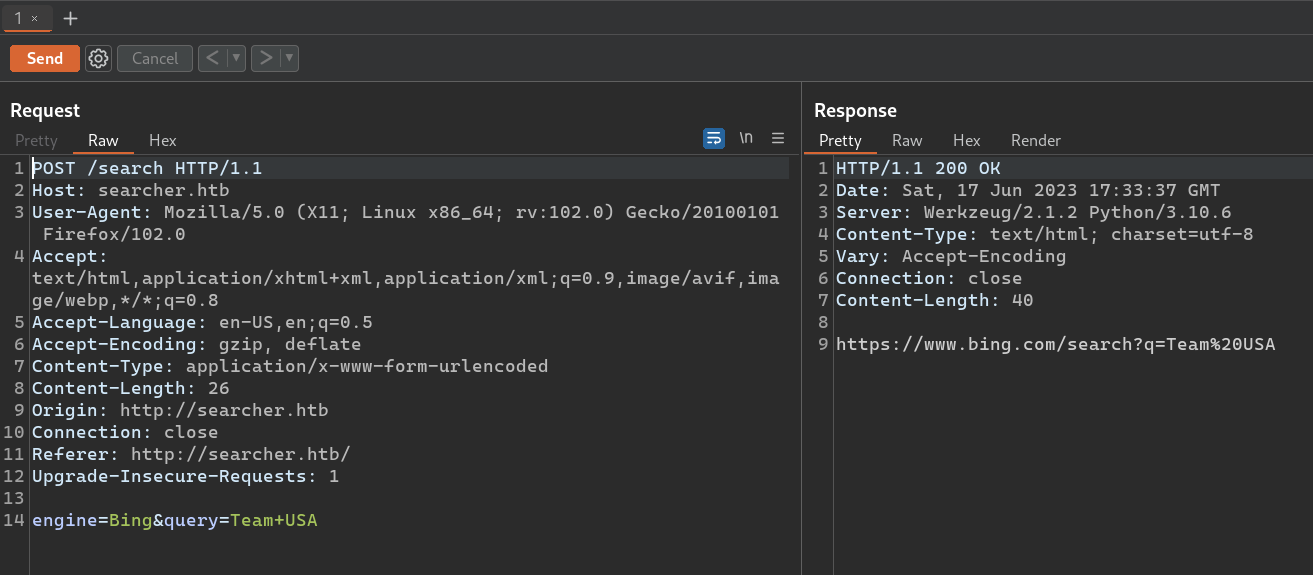Viewport: 1313px width, 575px height.
Task: Close Repeater tab 1
Action: click(x=34, y=19)
